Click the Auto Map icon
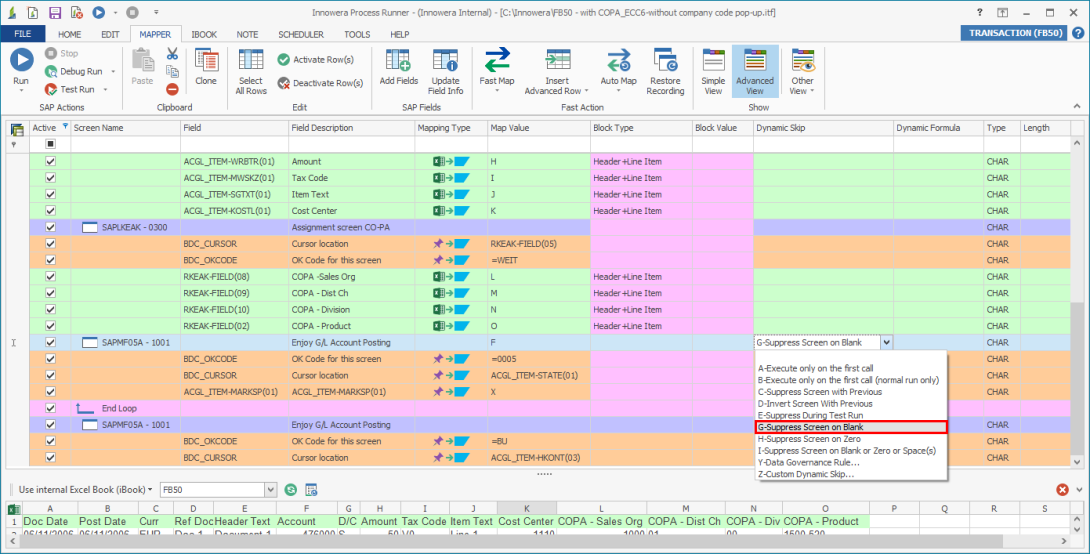Viewport: 1090px width, 554px height. 618,67
